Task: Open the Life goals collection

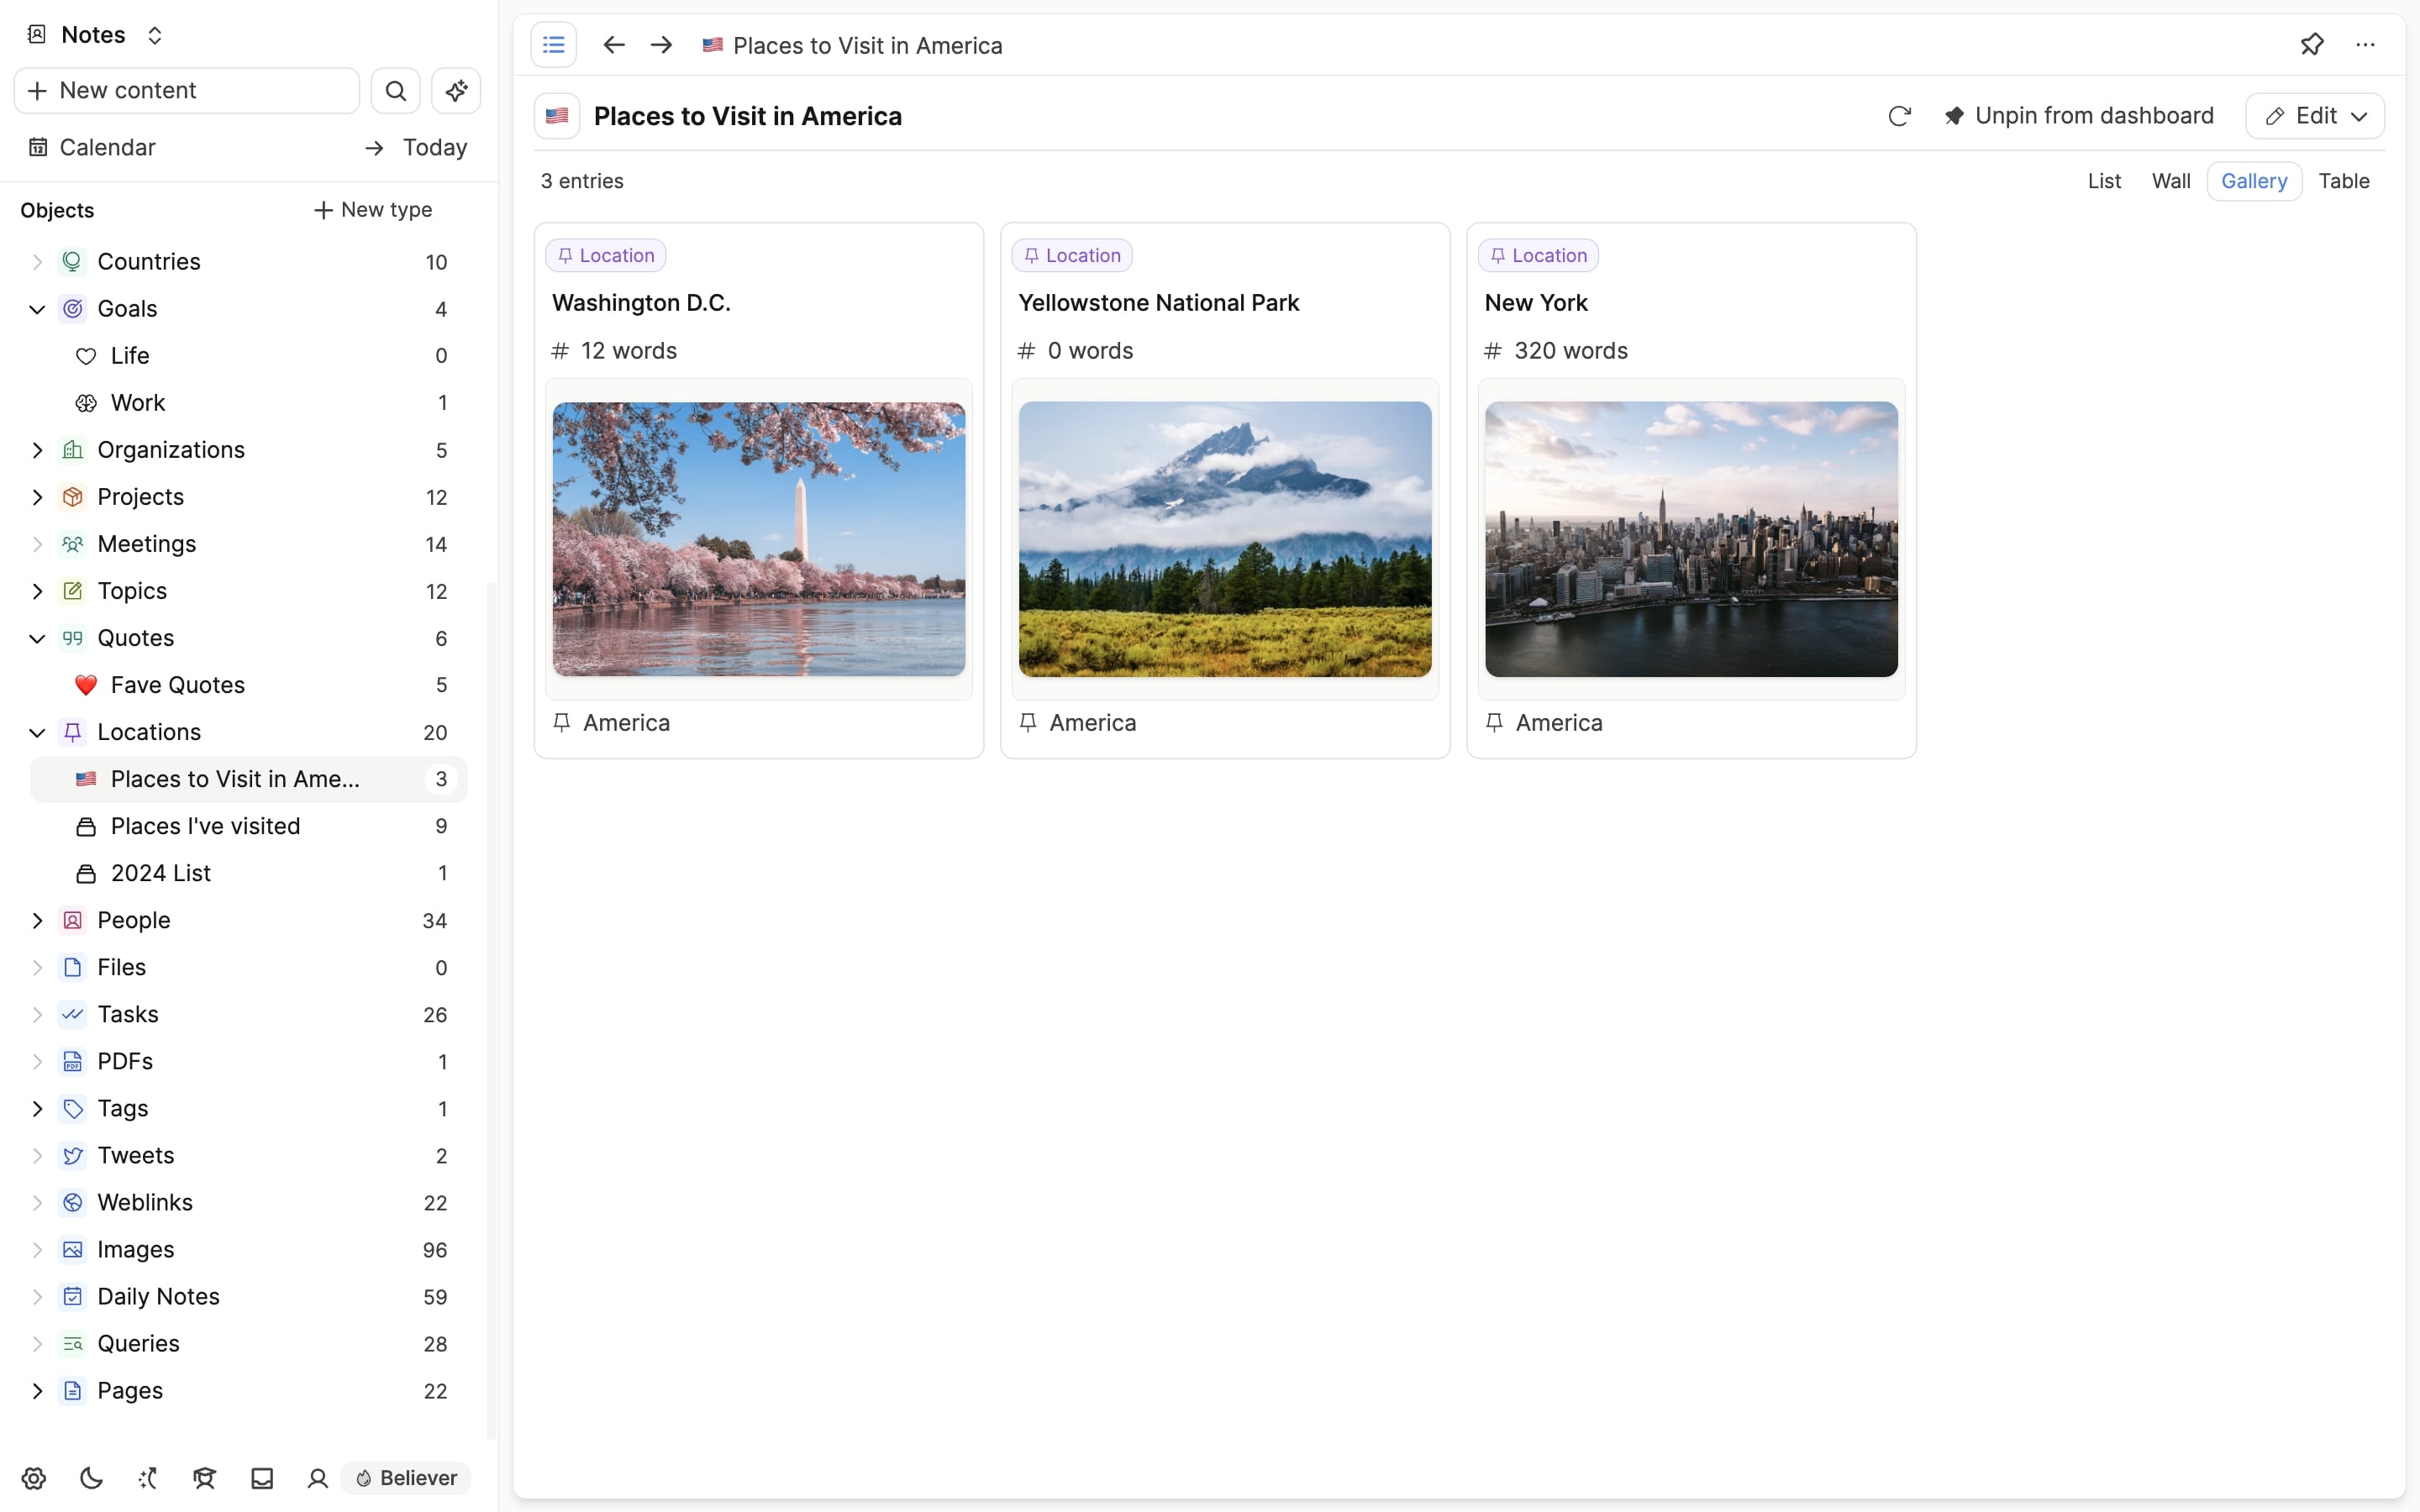Action: coord(249,356)
